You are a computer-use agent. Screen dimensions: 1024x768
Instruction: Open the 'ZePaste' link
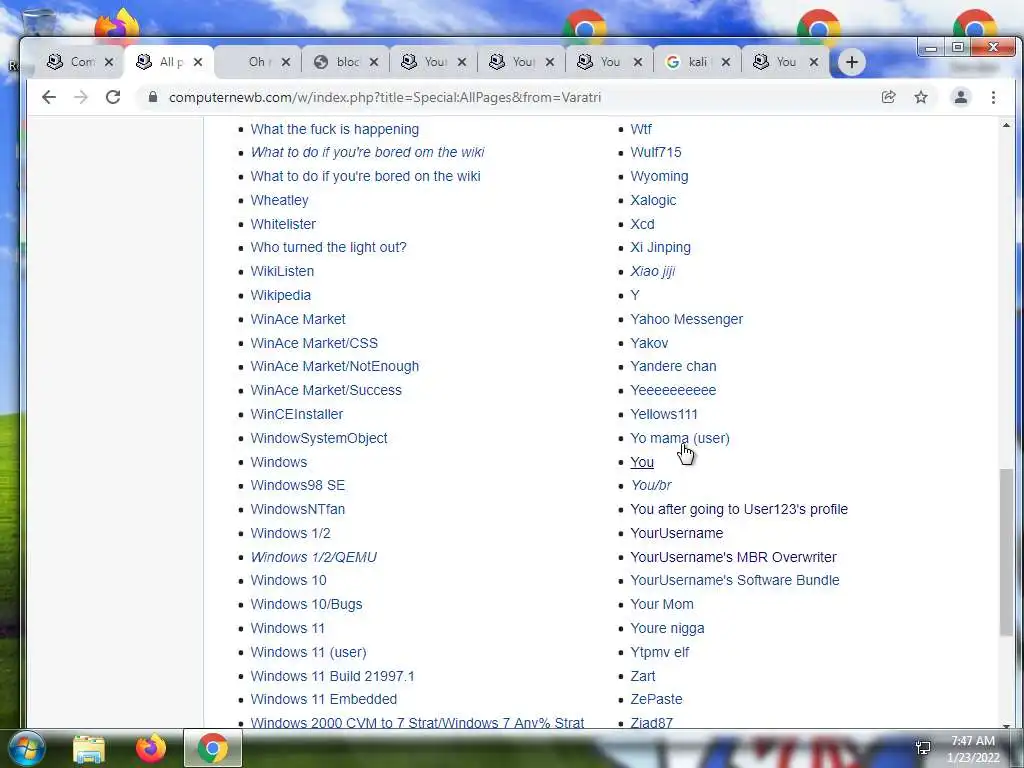click(656, 699)
